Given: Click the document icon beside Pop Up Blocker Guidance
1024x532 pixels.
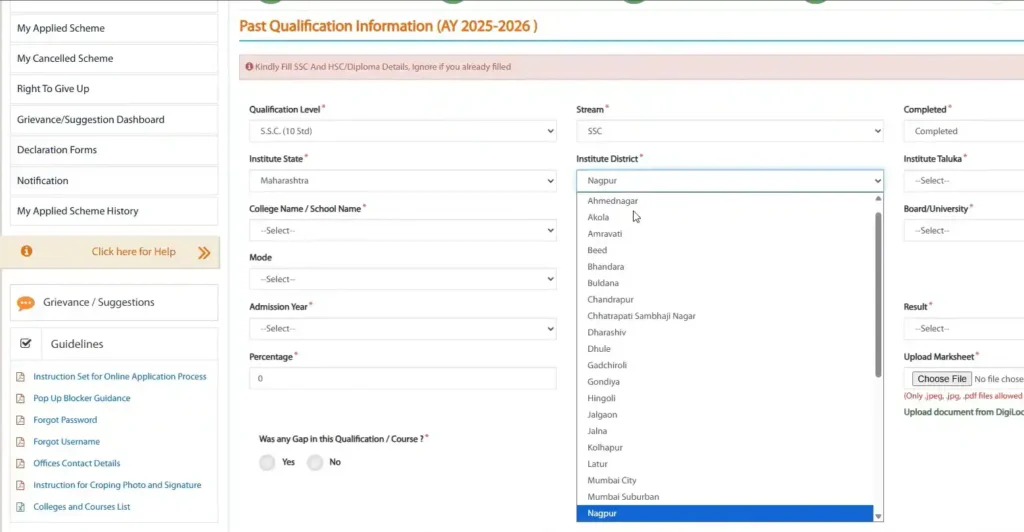Looking at the screenshot, I should (20, 399).
